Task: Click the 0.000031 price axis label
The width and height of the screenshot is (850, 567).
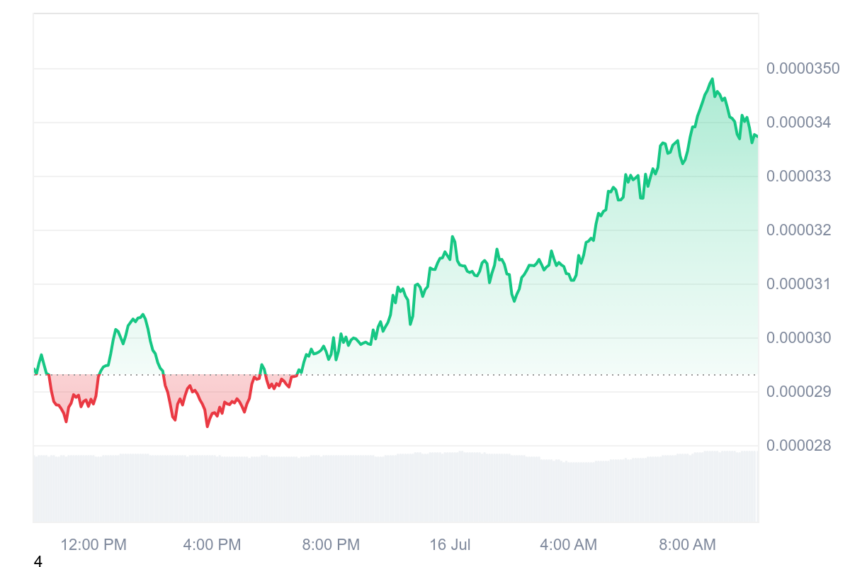Action: (x=799, y=284)
